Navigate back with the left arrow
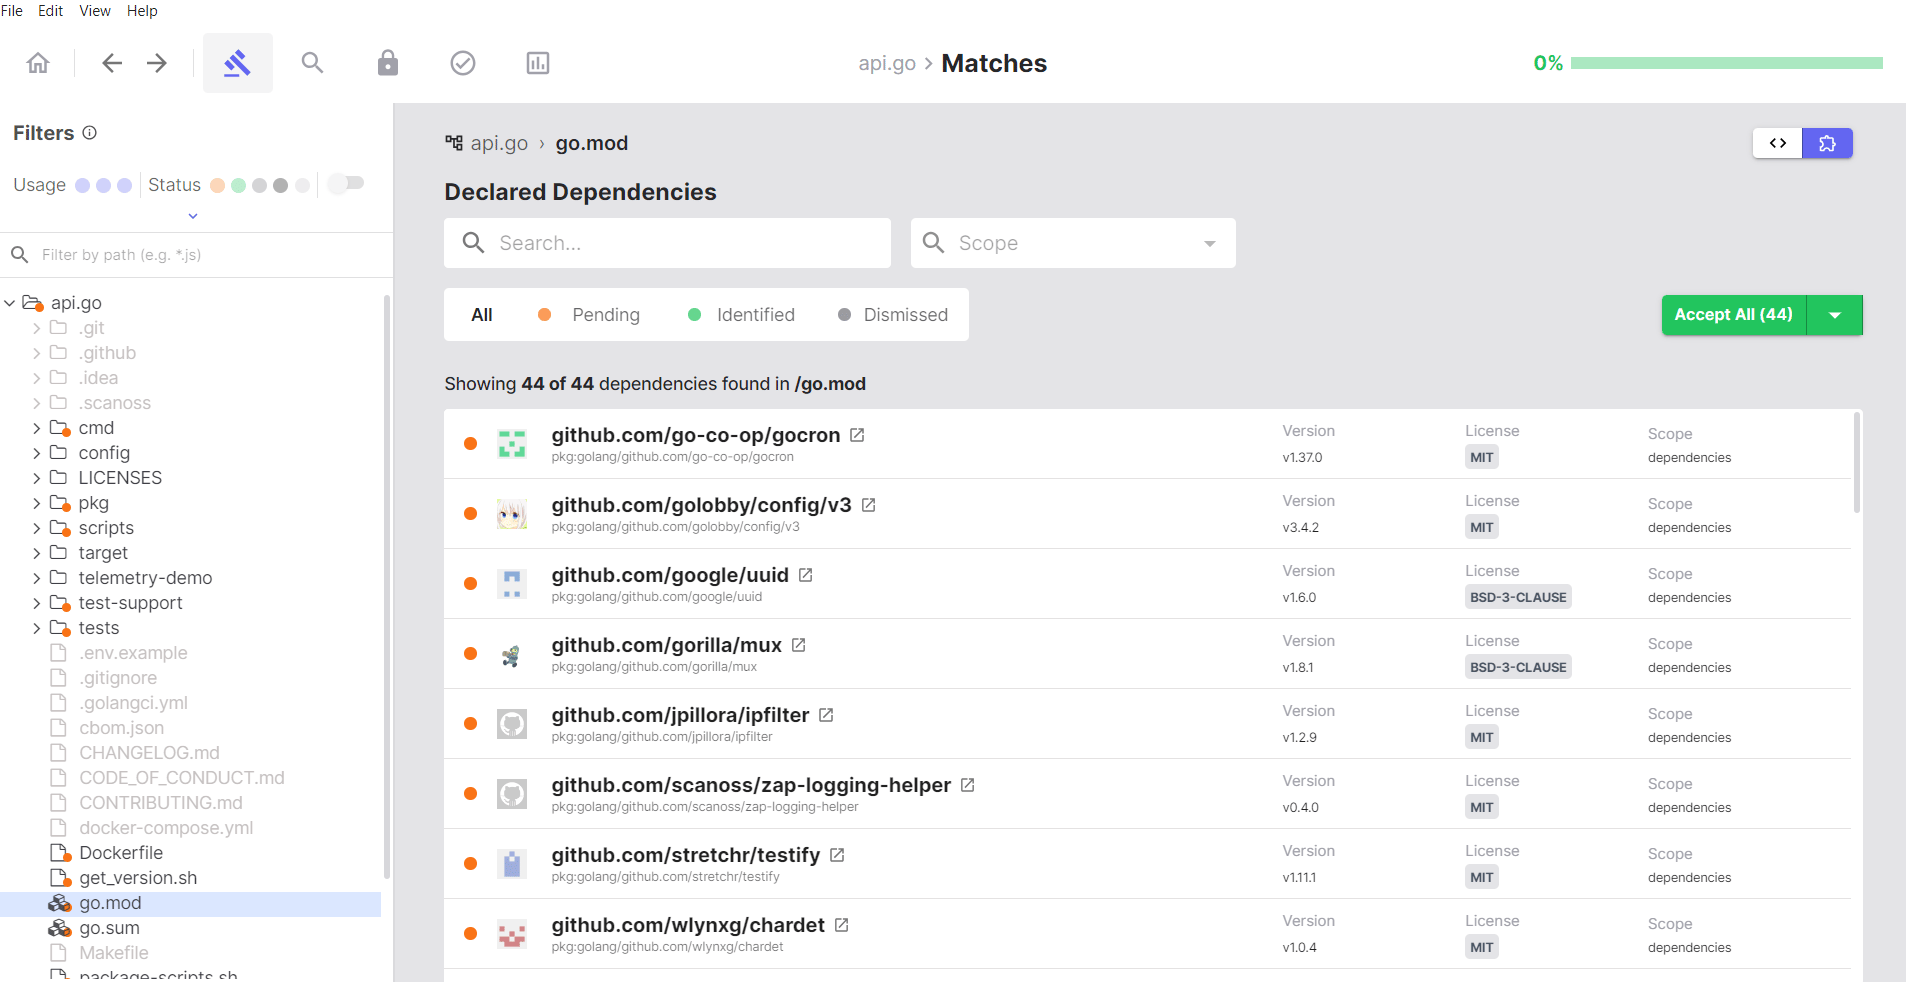 pyautogui.click(x=112, y=63)
